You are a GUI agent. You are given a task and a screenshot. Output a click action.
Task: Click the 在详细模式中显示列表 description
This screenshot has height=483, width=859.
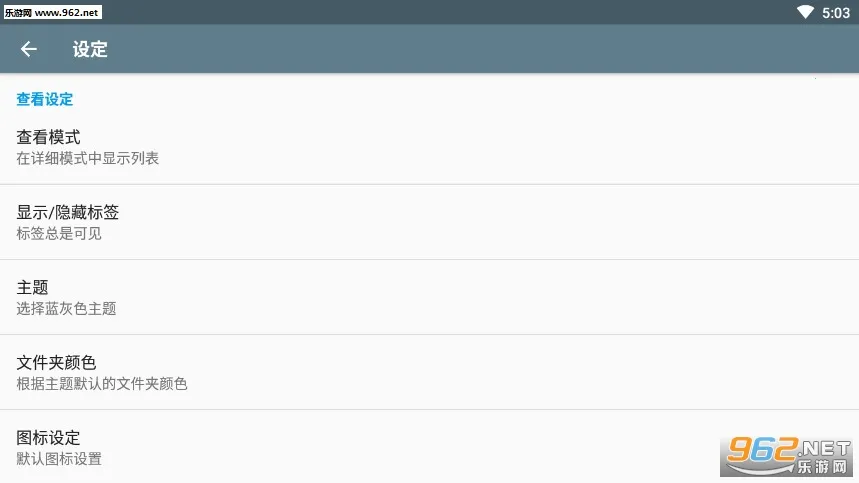88,158
